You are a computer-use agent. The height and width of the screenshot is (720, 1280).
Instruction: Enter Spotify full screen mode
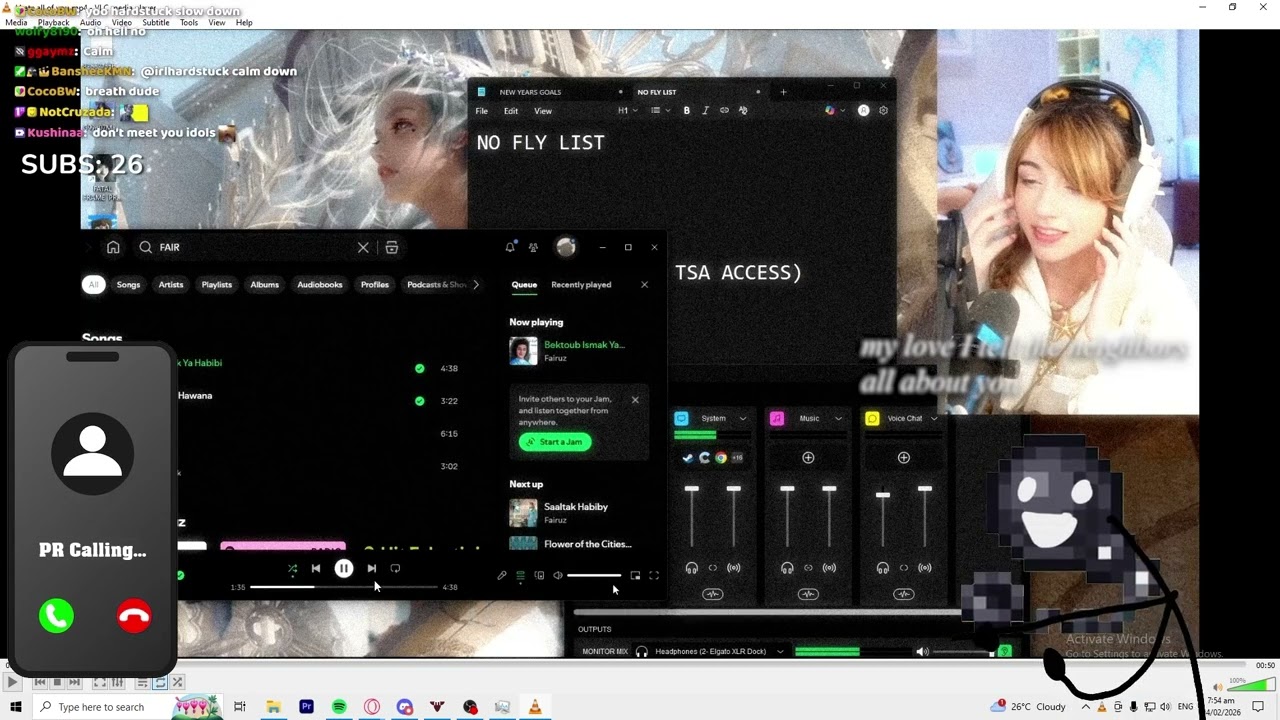click(x=654, y=575)
